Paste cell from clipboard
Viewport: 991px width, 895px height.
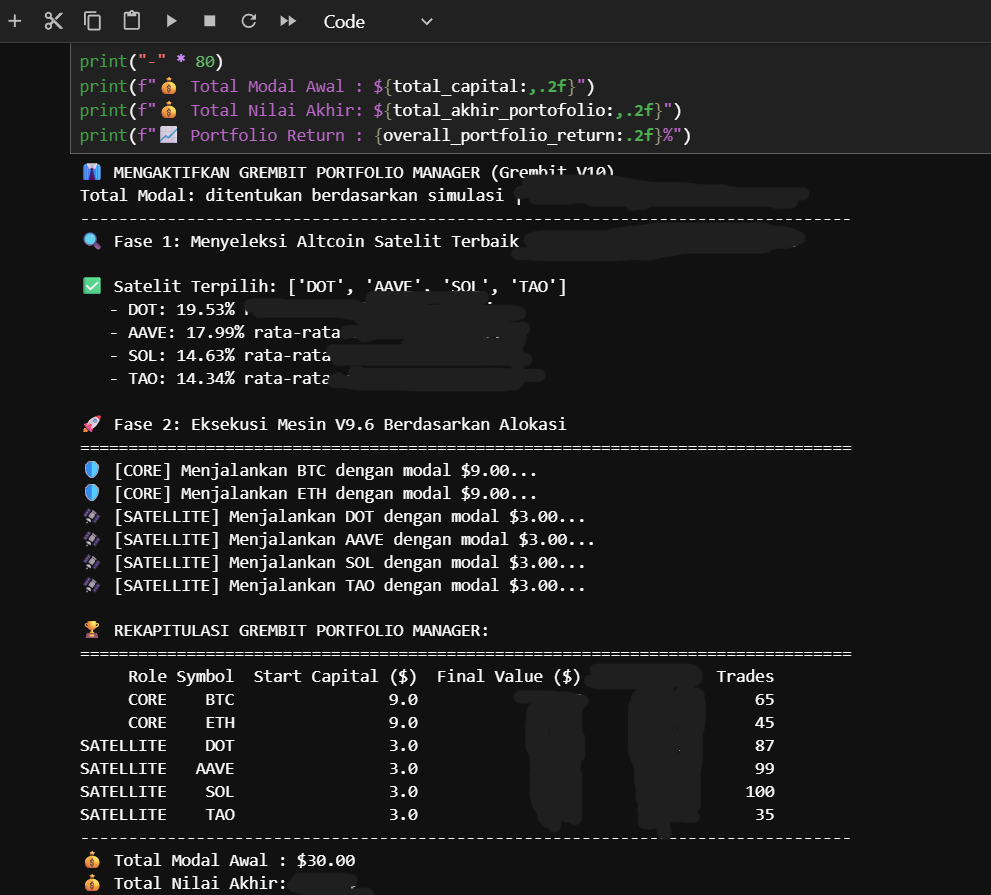tap(131, 21)
